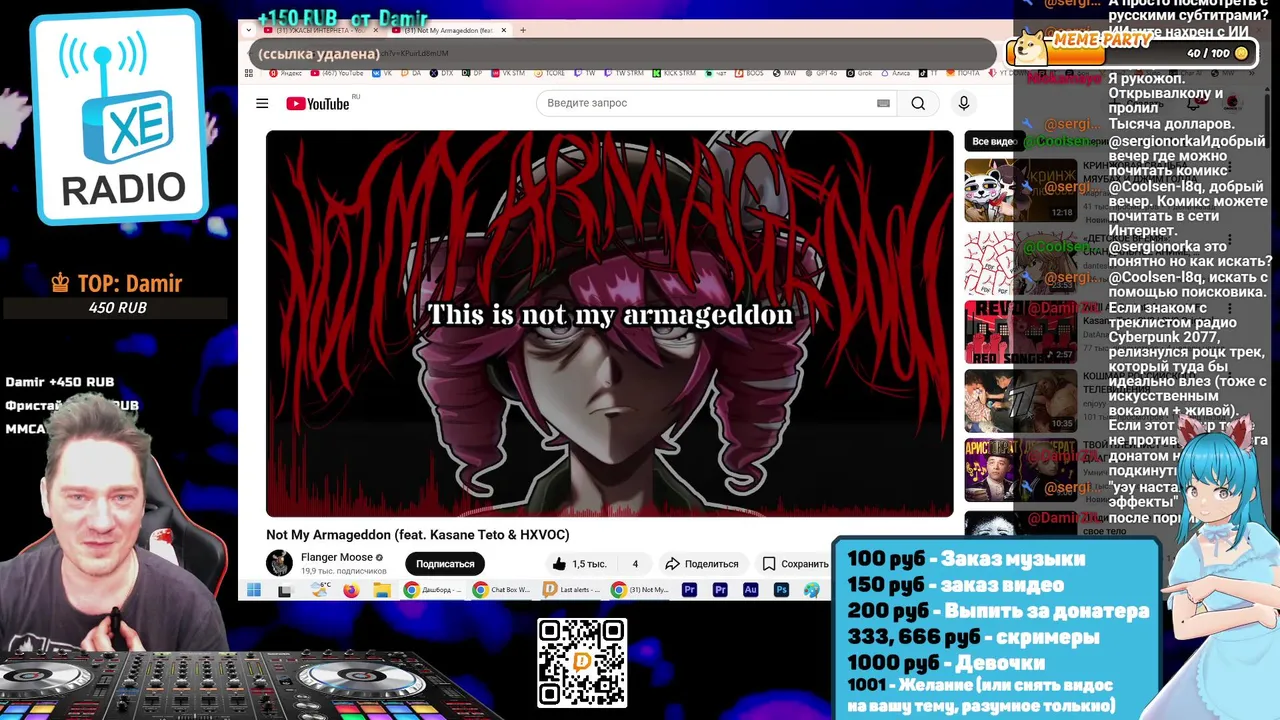Go to the YouTube home logo
The height and width of the screenshot is (720, 1280).
coord(318,103)
